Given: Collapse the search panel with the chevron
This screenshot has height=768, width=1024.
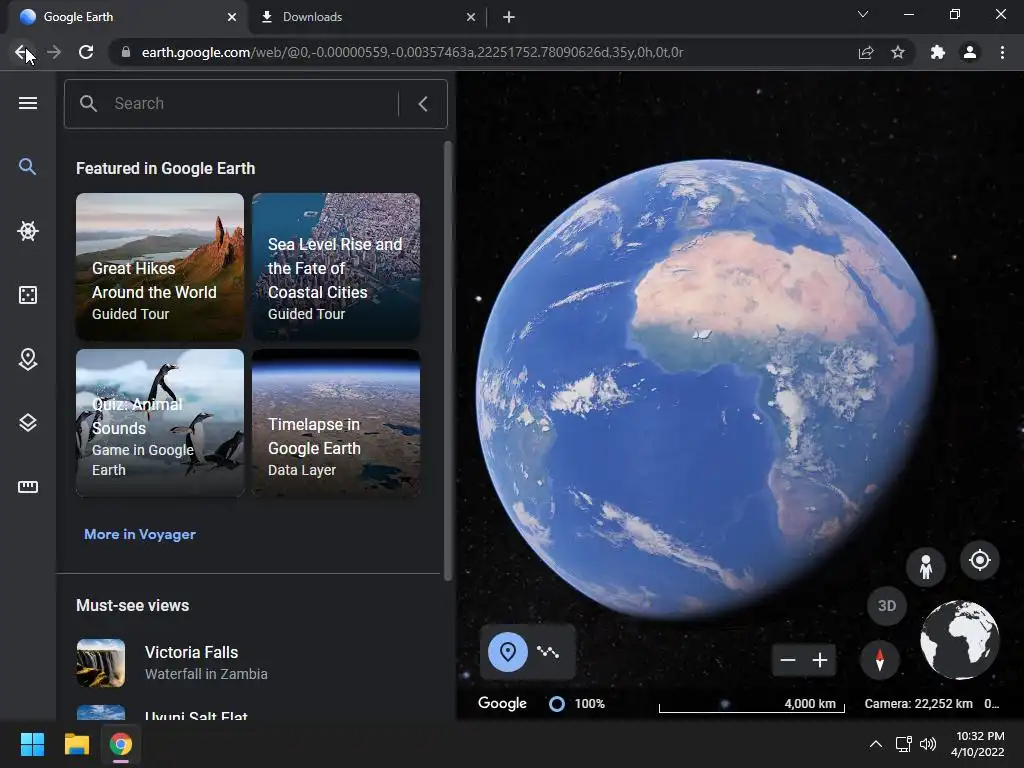Looking at the screenshot, I should point(423,104).
